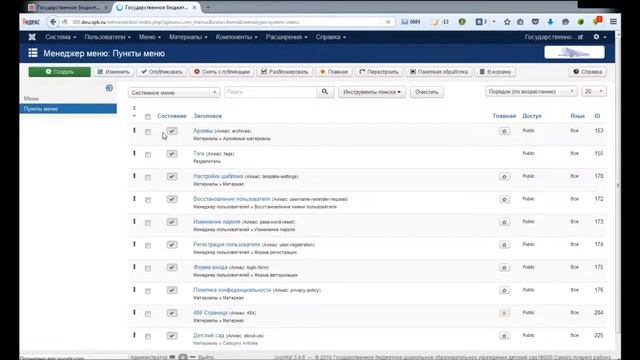Click the Поиск search input field
The width and height of the screenshot is (640, 360).
click(270, 92)
